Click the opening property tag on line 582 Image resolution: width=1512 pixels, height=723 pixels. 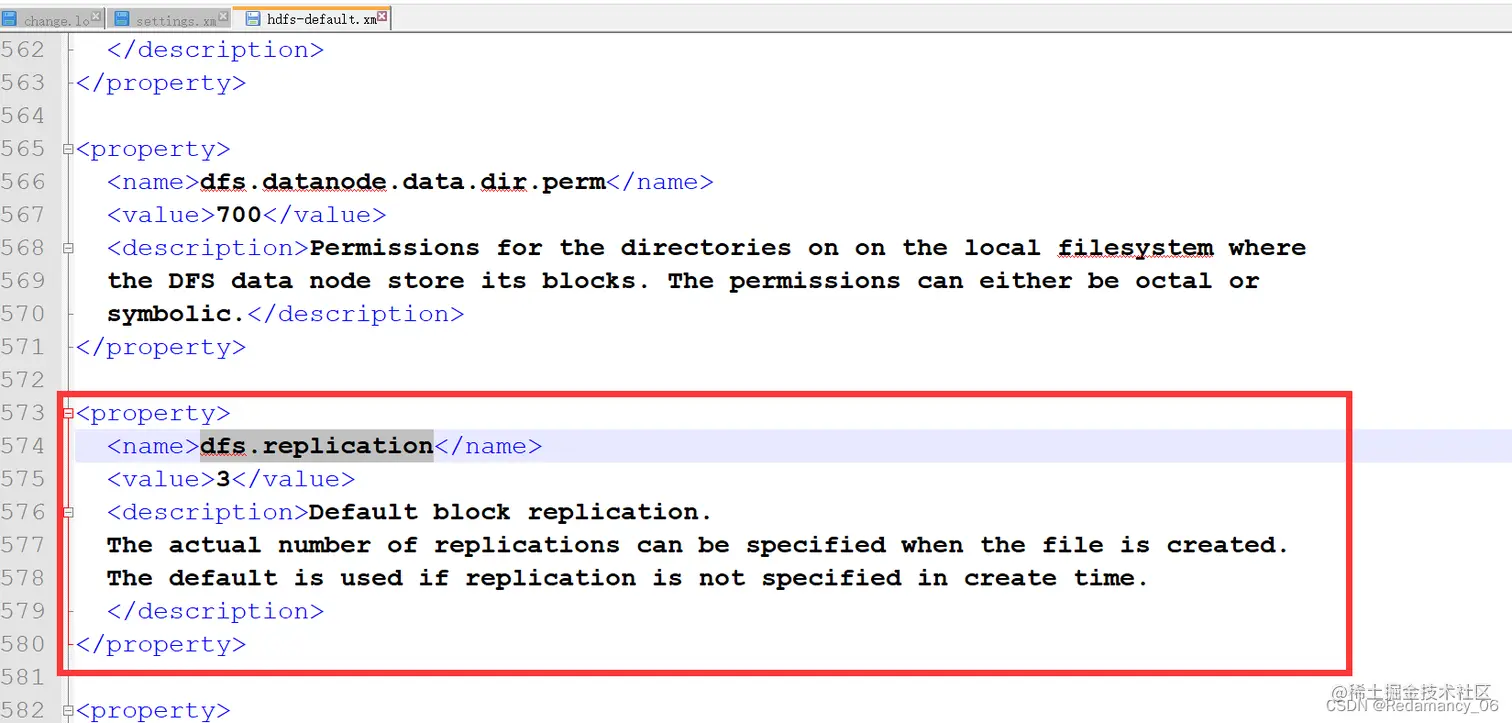(x=153, y=710)
